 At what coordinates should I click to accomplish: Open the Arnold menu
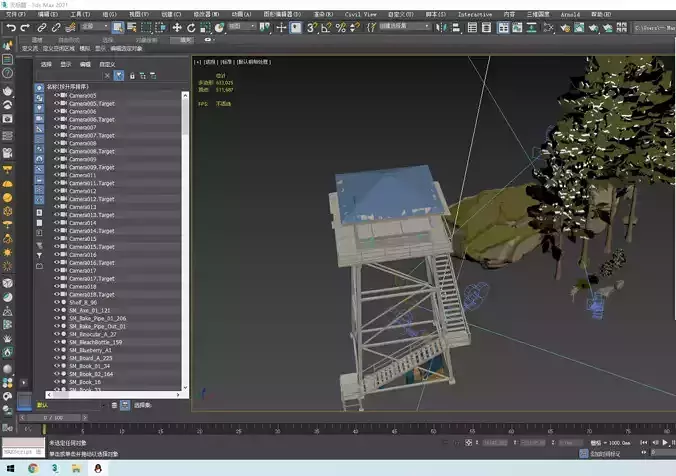tap(570, 14)
